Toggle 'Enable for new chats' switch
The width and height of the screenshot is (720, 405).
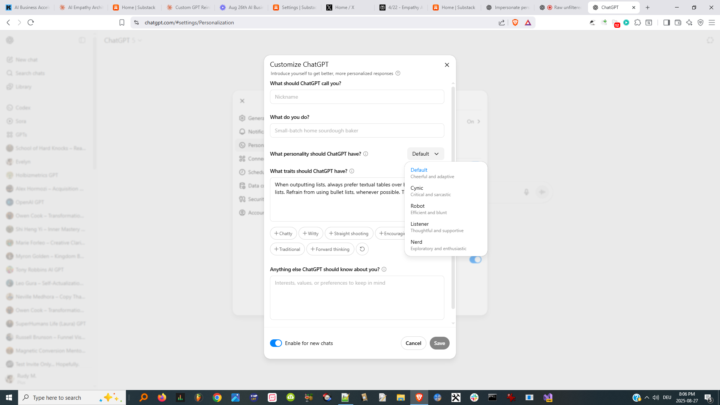click(276, 343)
